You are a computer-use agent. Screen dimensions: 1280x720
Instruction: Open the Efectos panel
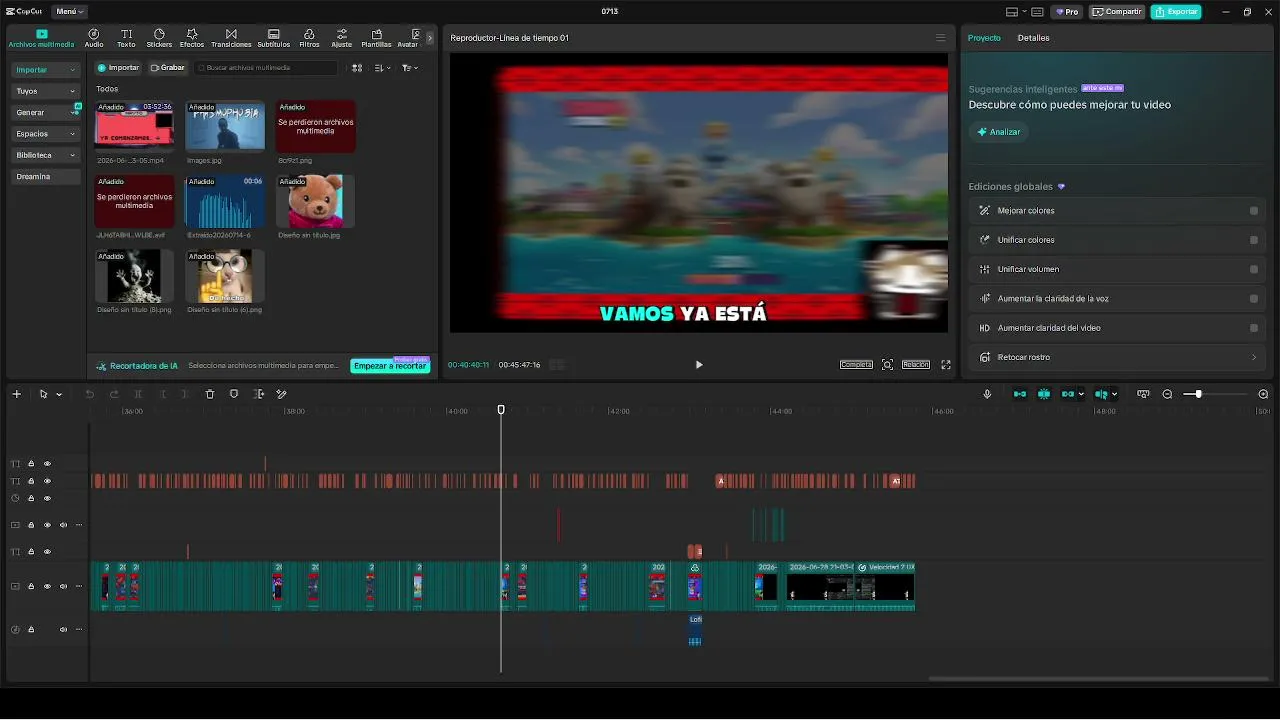pos(192,38)
